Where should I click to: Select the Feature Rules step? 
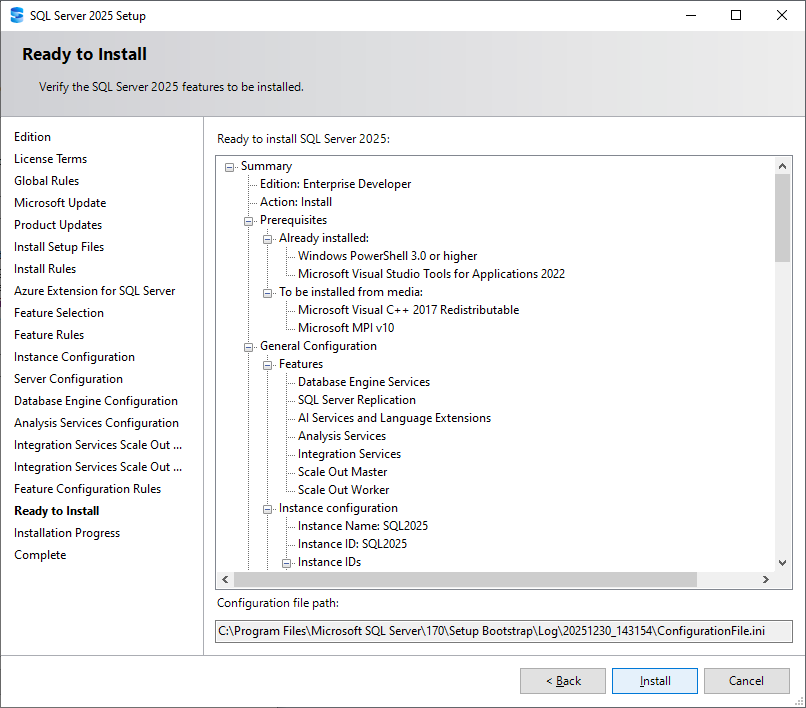tap(49, 335)
